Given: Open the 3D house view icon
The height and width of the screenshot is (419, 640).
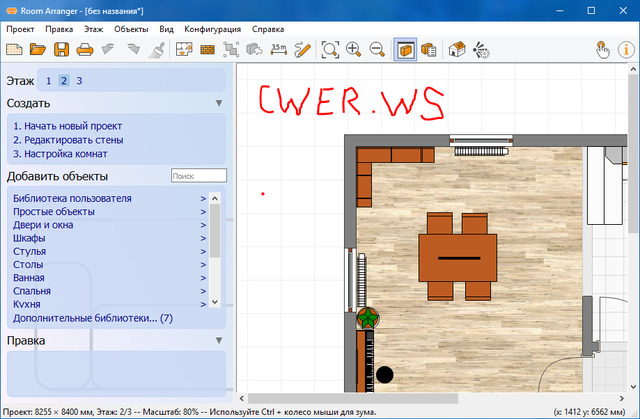Looking at the screenshot, I should 457,49.
